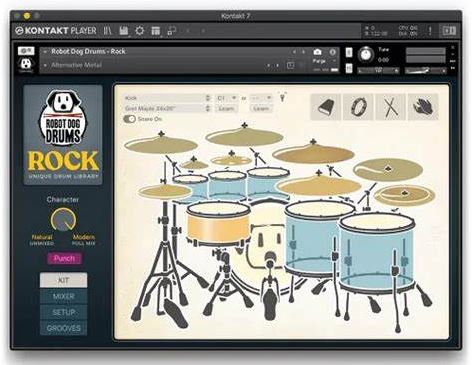Go to next instrument arrow by camera
Viewport: 472px width, 365px height.
point(303,52)
